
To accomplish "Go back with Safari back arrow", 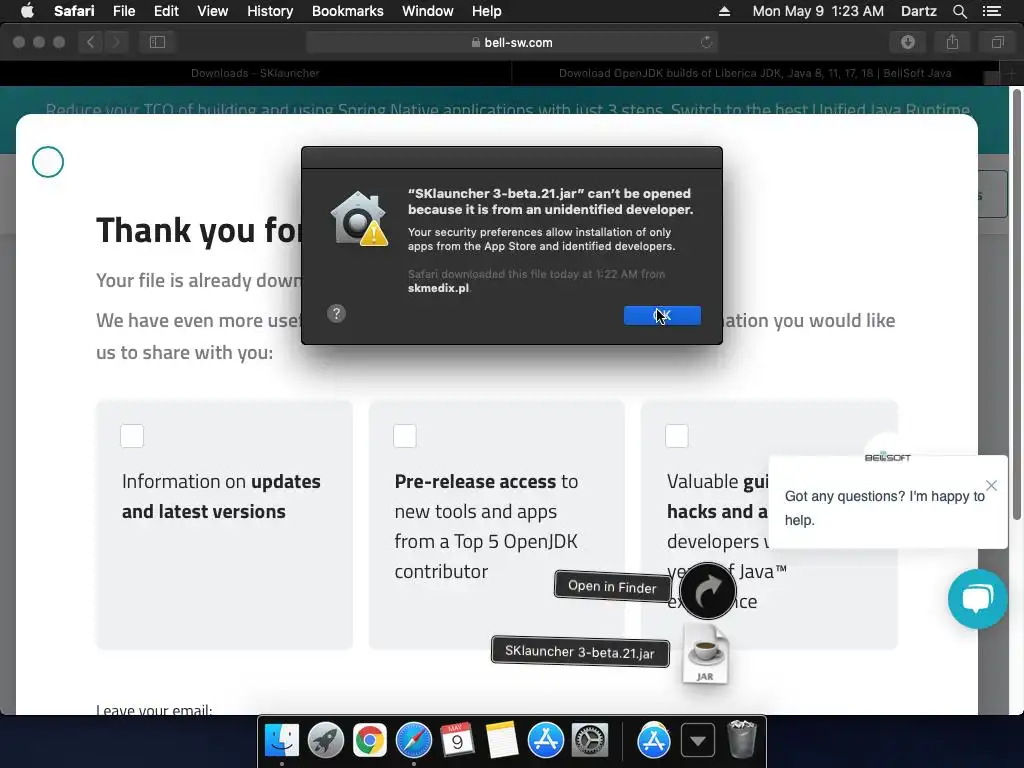I will pos(90,42).
